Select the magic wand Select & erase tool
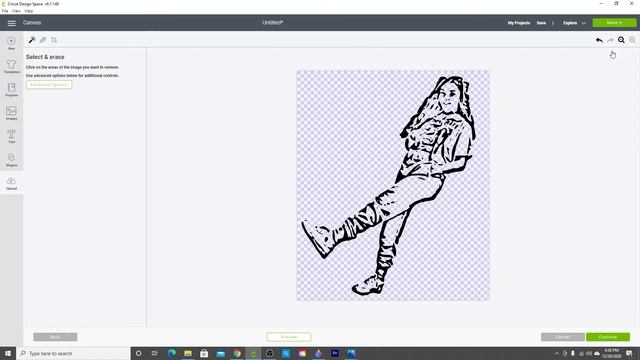The width and height of the screenshot is (640, 360). click(x=32, y=40)
